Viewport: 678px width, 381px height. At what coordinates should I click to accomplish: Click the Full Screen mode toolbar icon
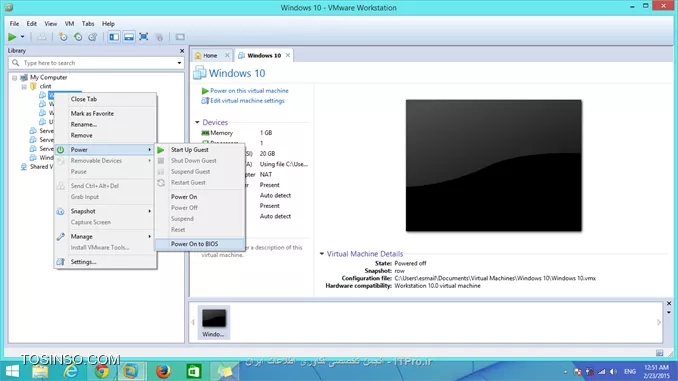(144, 37)
